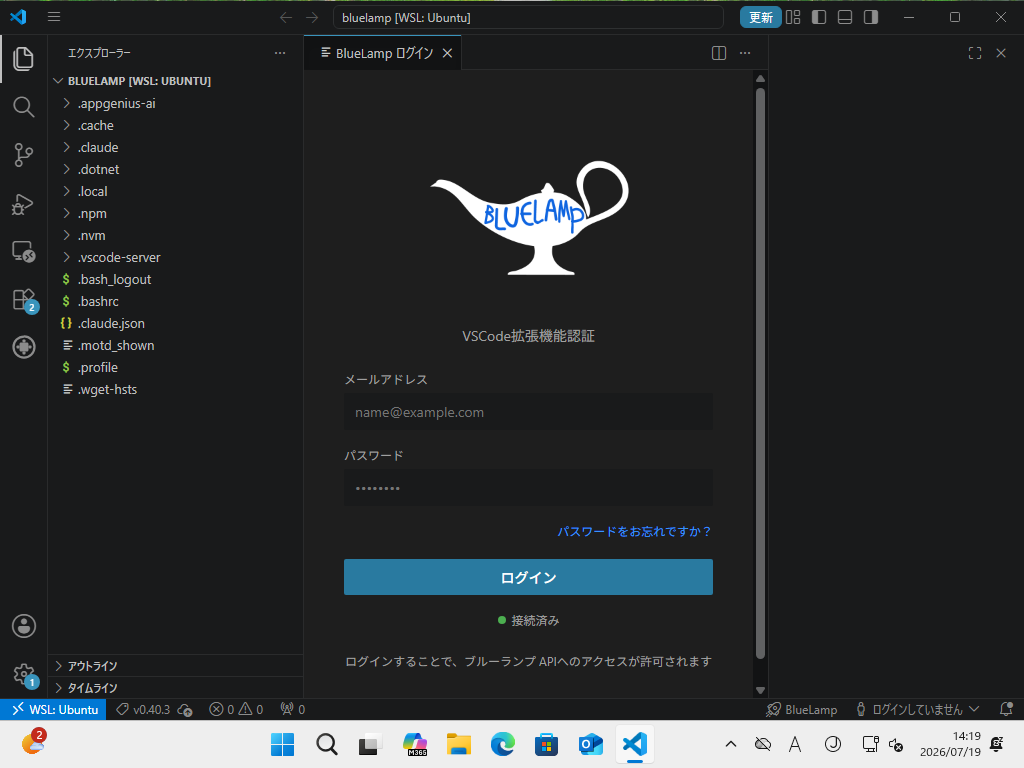Open the errors and warnings status item
The image size is (1024, 768).
[236, 709]
